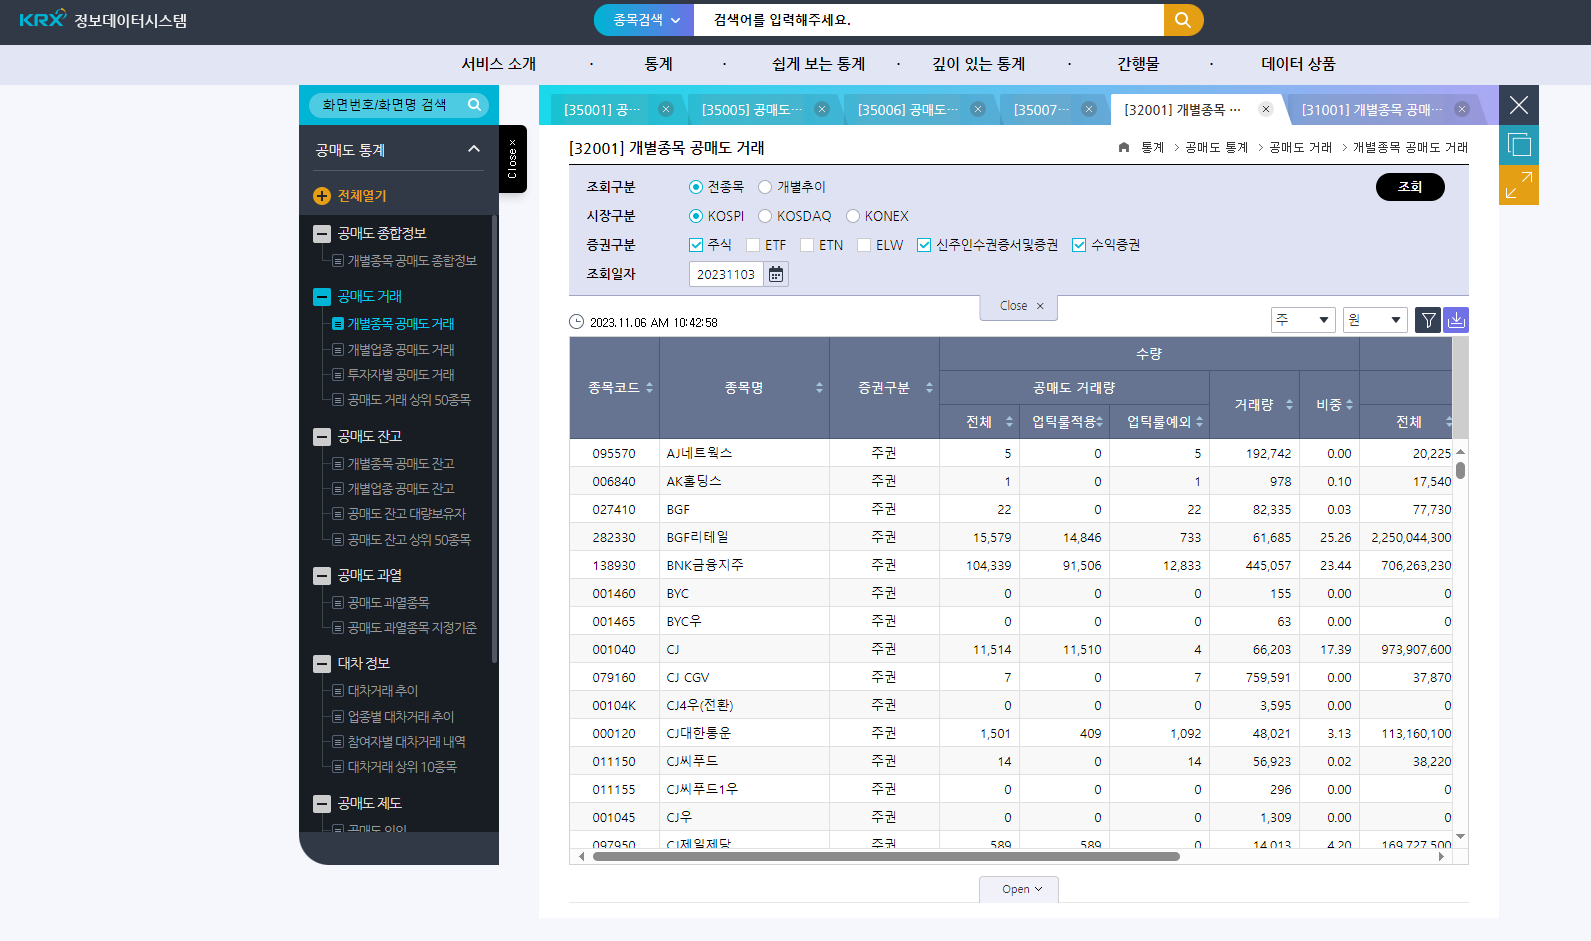Click the vertical table scrollbar thumb
This screenshot has height=941, width=1591.
1461,470
